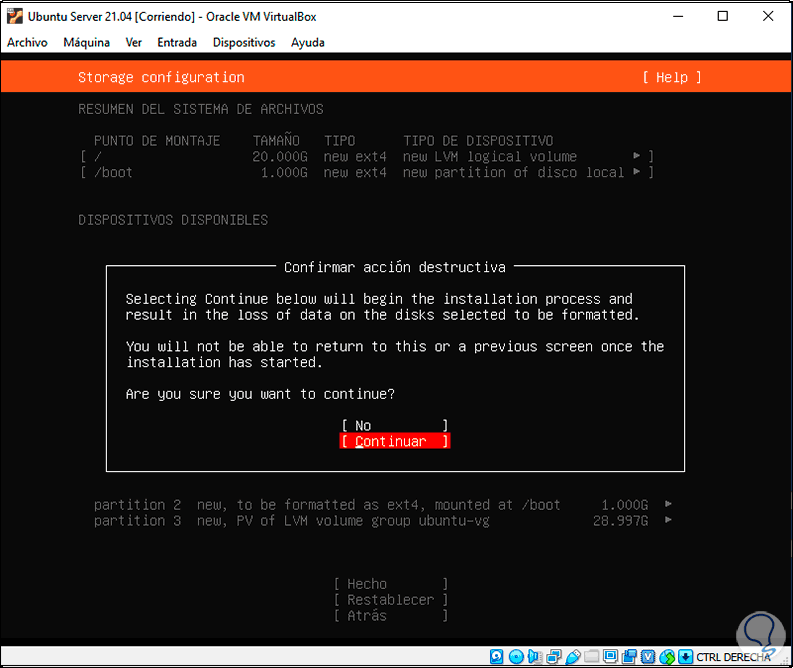The height and width of the screenshot is (668, 793).
Task: Click the recording status icon
Action: pos(629,656)
